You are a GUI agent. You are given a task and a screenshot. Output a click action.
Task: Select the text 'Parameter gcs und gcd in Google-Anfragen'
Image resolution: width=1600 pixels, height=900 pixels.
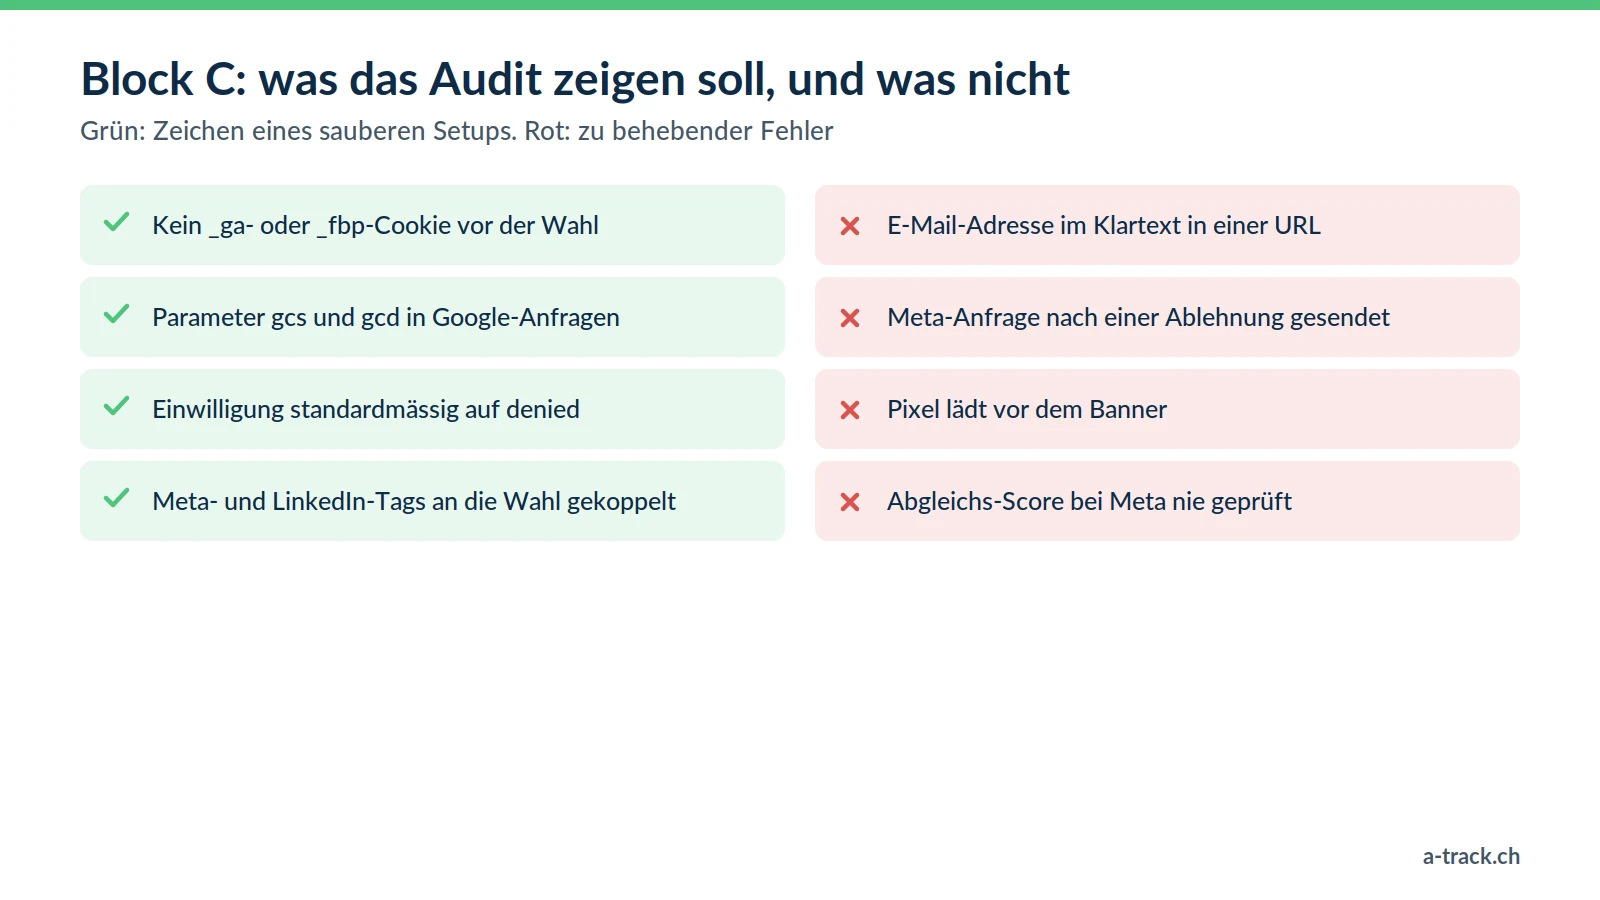386,318
